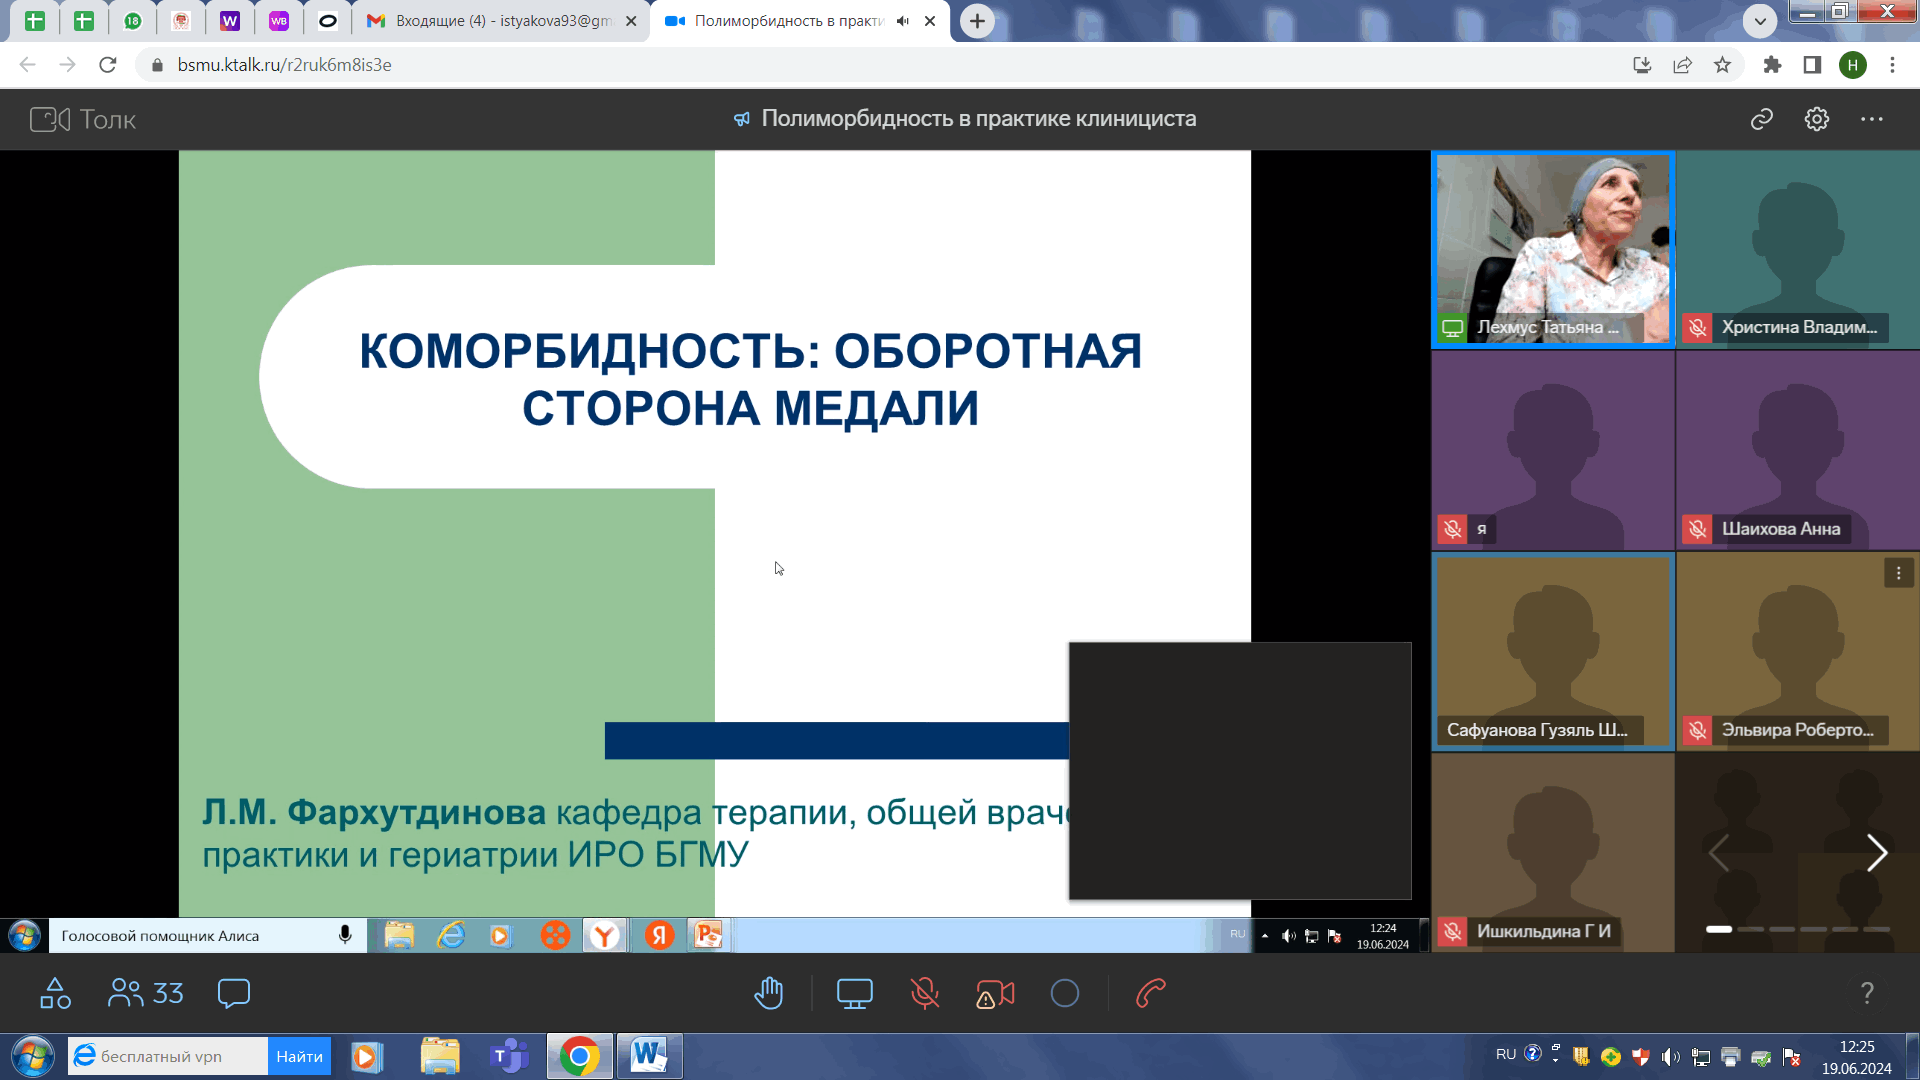1920x1080 pixels.
Task: Select Лехмус Татьяна video thumbnail
Action: 1553,249
